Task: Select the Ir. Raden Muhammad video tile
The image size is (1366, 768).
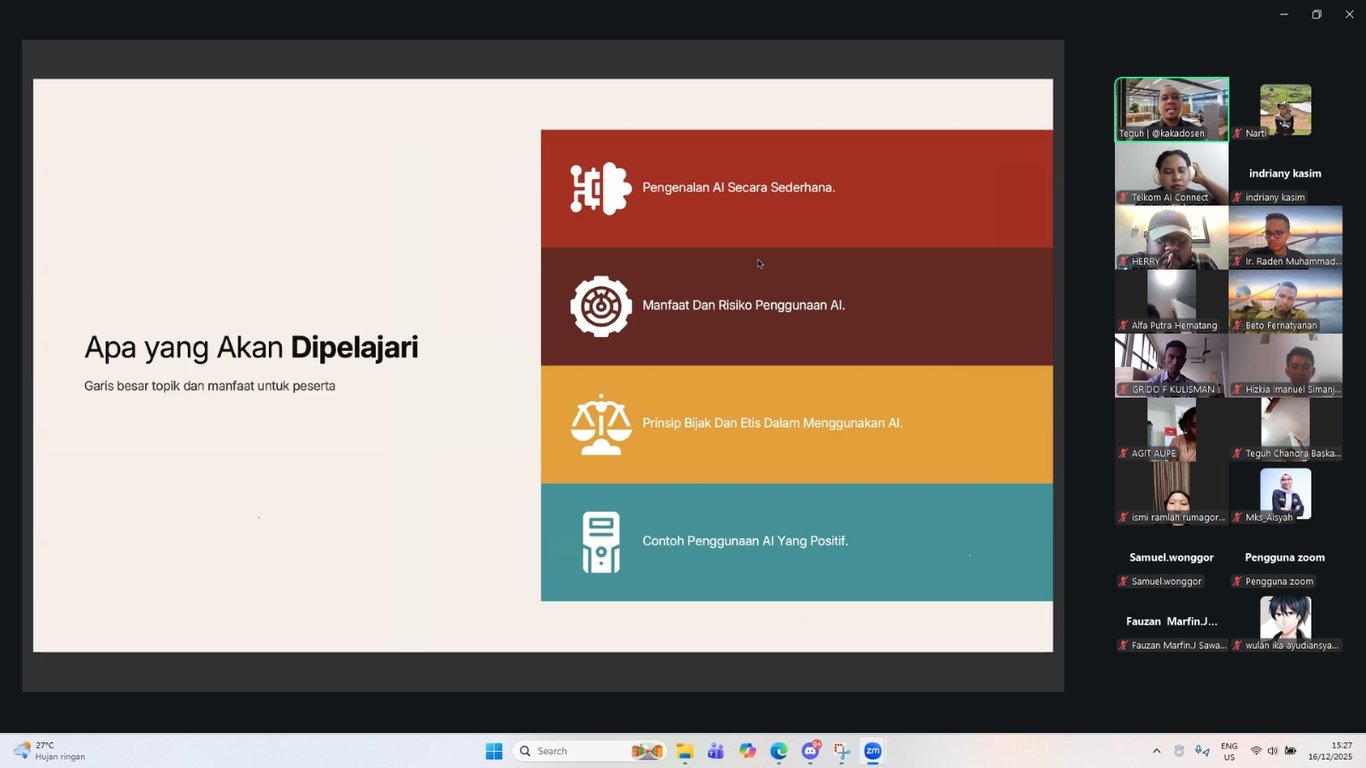Action: [1285, 238]
